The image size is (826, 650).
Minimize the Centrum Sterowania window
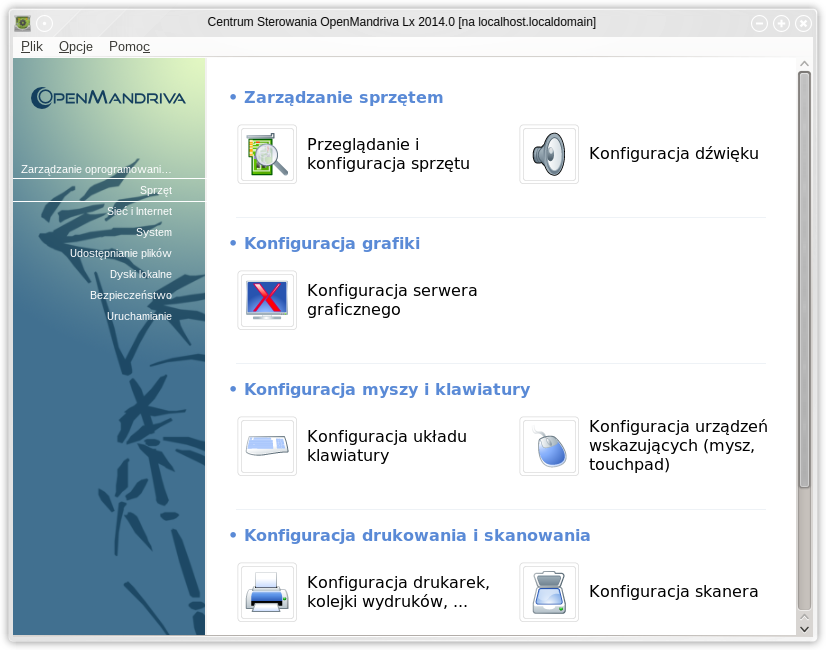pos(759,23)
